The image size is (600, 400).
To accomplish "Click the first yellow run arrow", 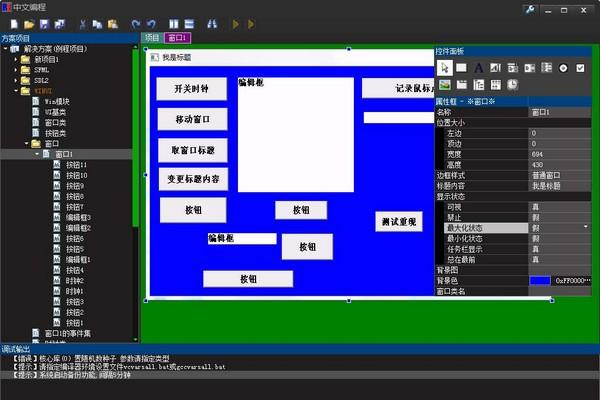I will click(x=235, y=24).
